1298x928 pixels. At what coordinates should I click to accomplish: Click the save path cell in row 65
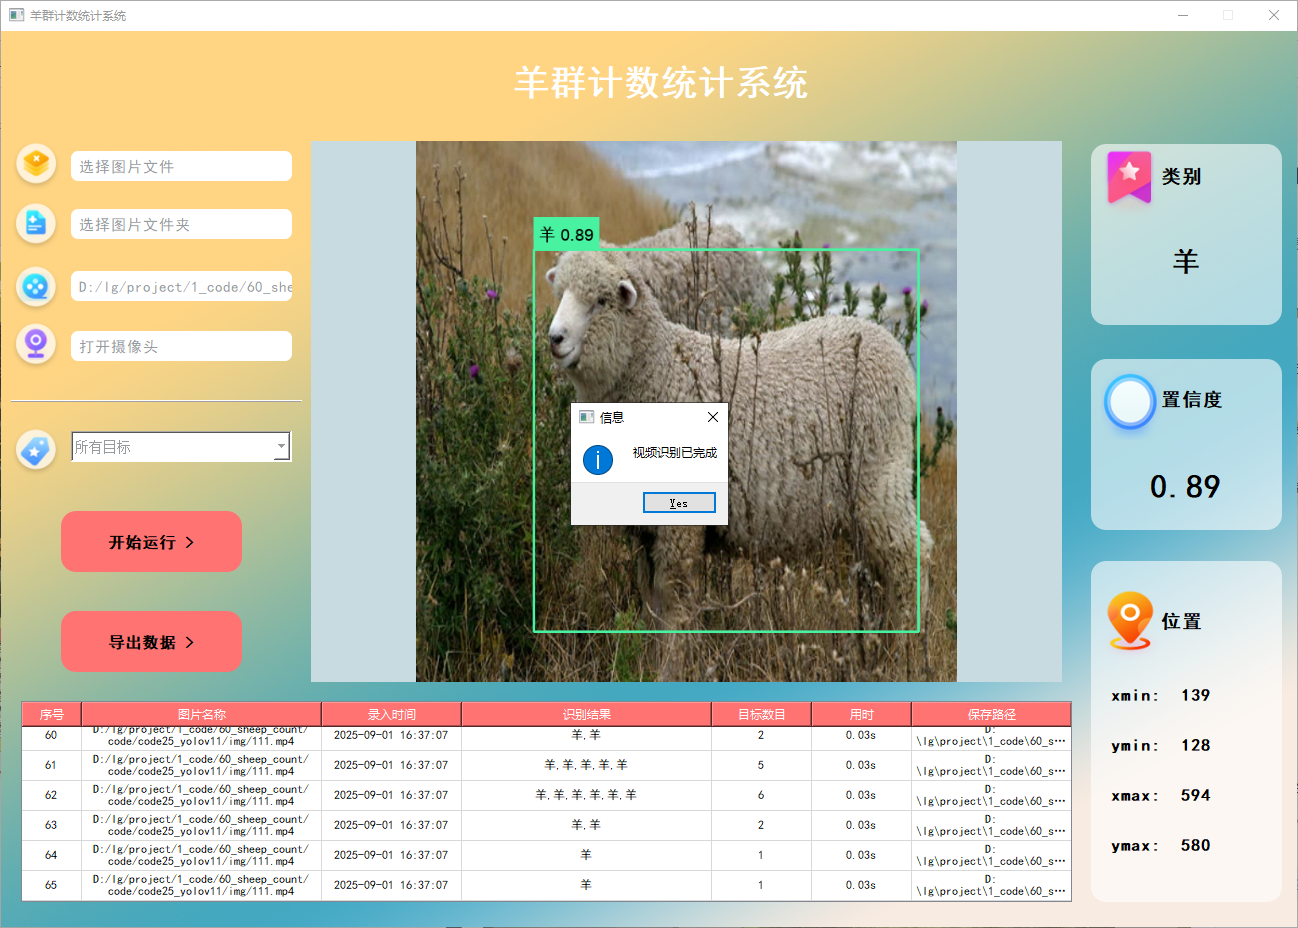(991, 885)
